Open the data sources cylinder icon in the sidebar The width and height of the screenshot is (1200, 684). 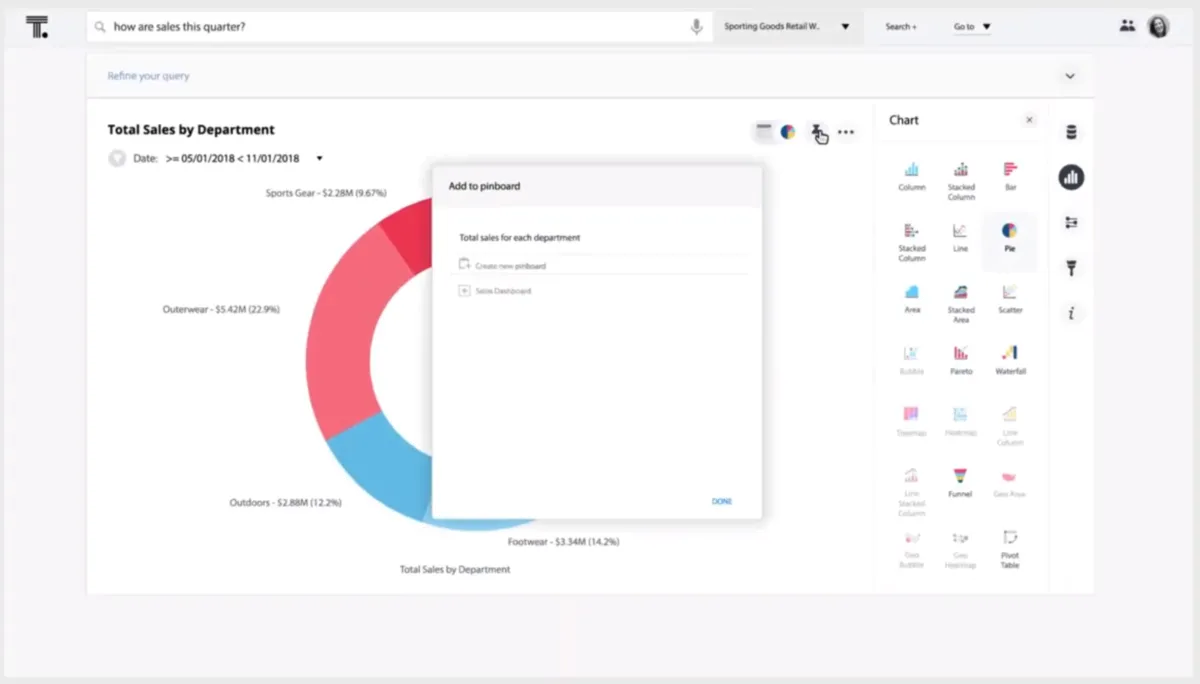click(1071, 132)
